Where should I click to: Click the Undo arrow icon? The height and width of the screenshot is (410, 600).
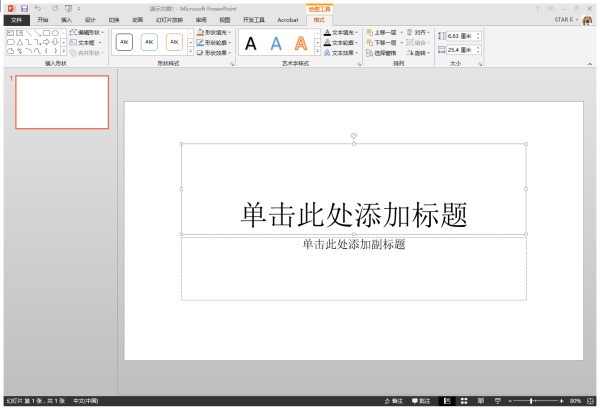coord(37,8)
